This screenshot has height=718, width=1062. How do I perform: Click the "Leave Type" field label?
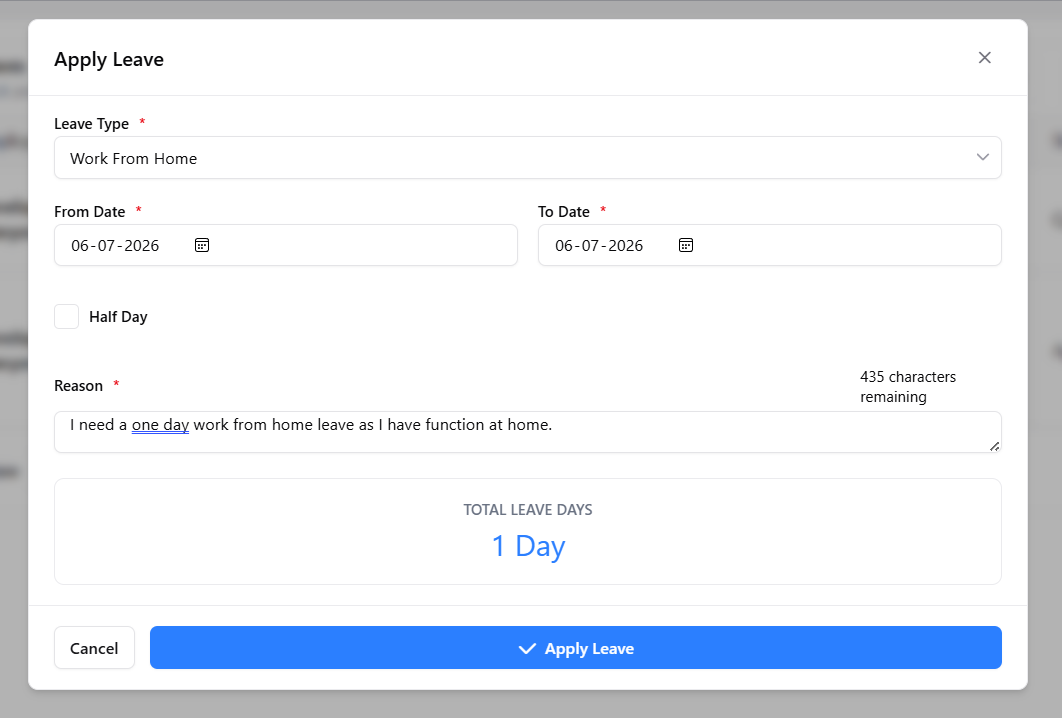coord(91,124)
